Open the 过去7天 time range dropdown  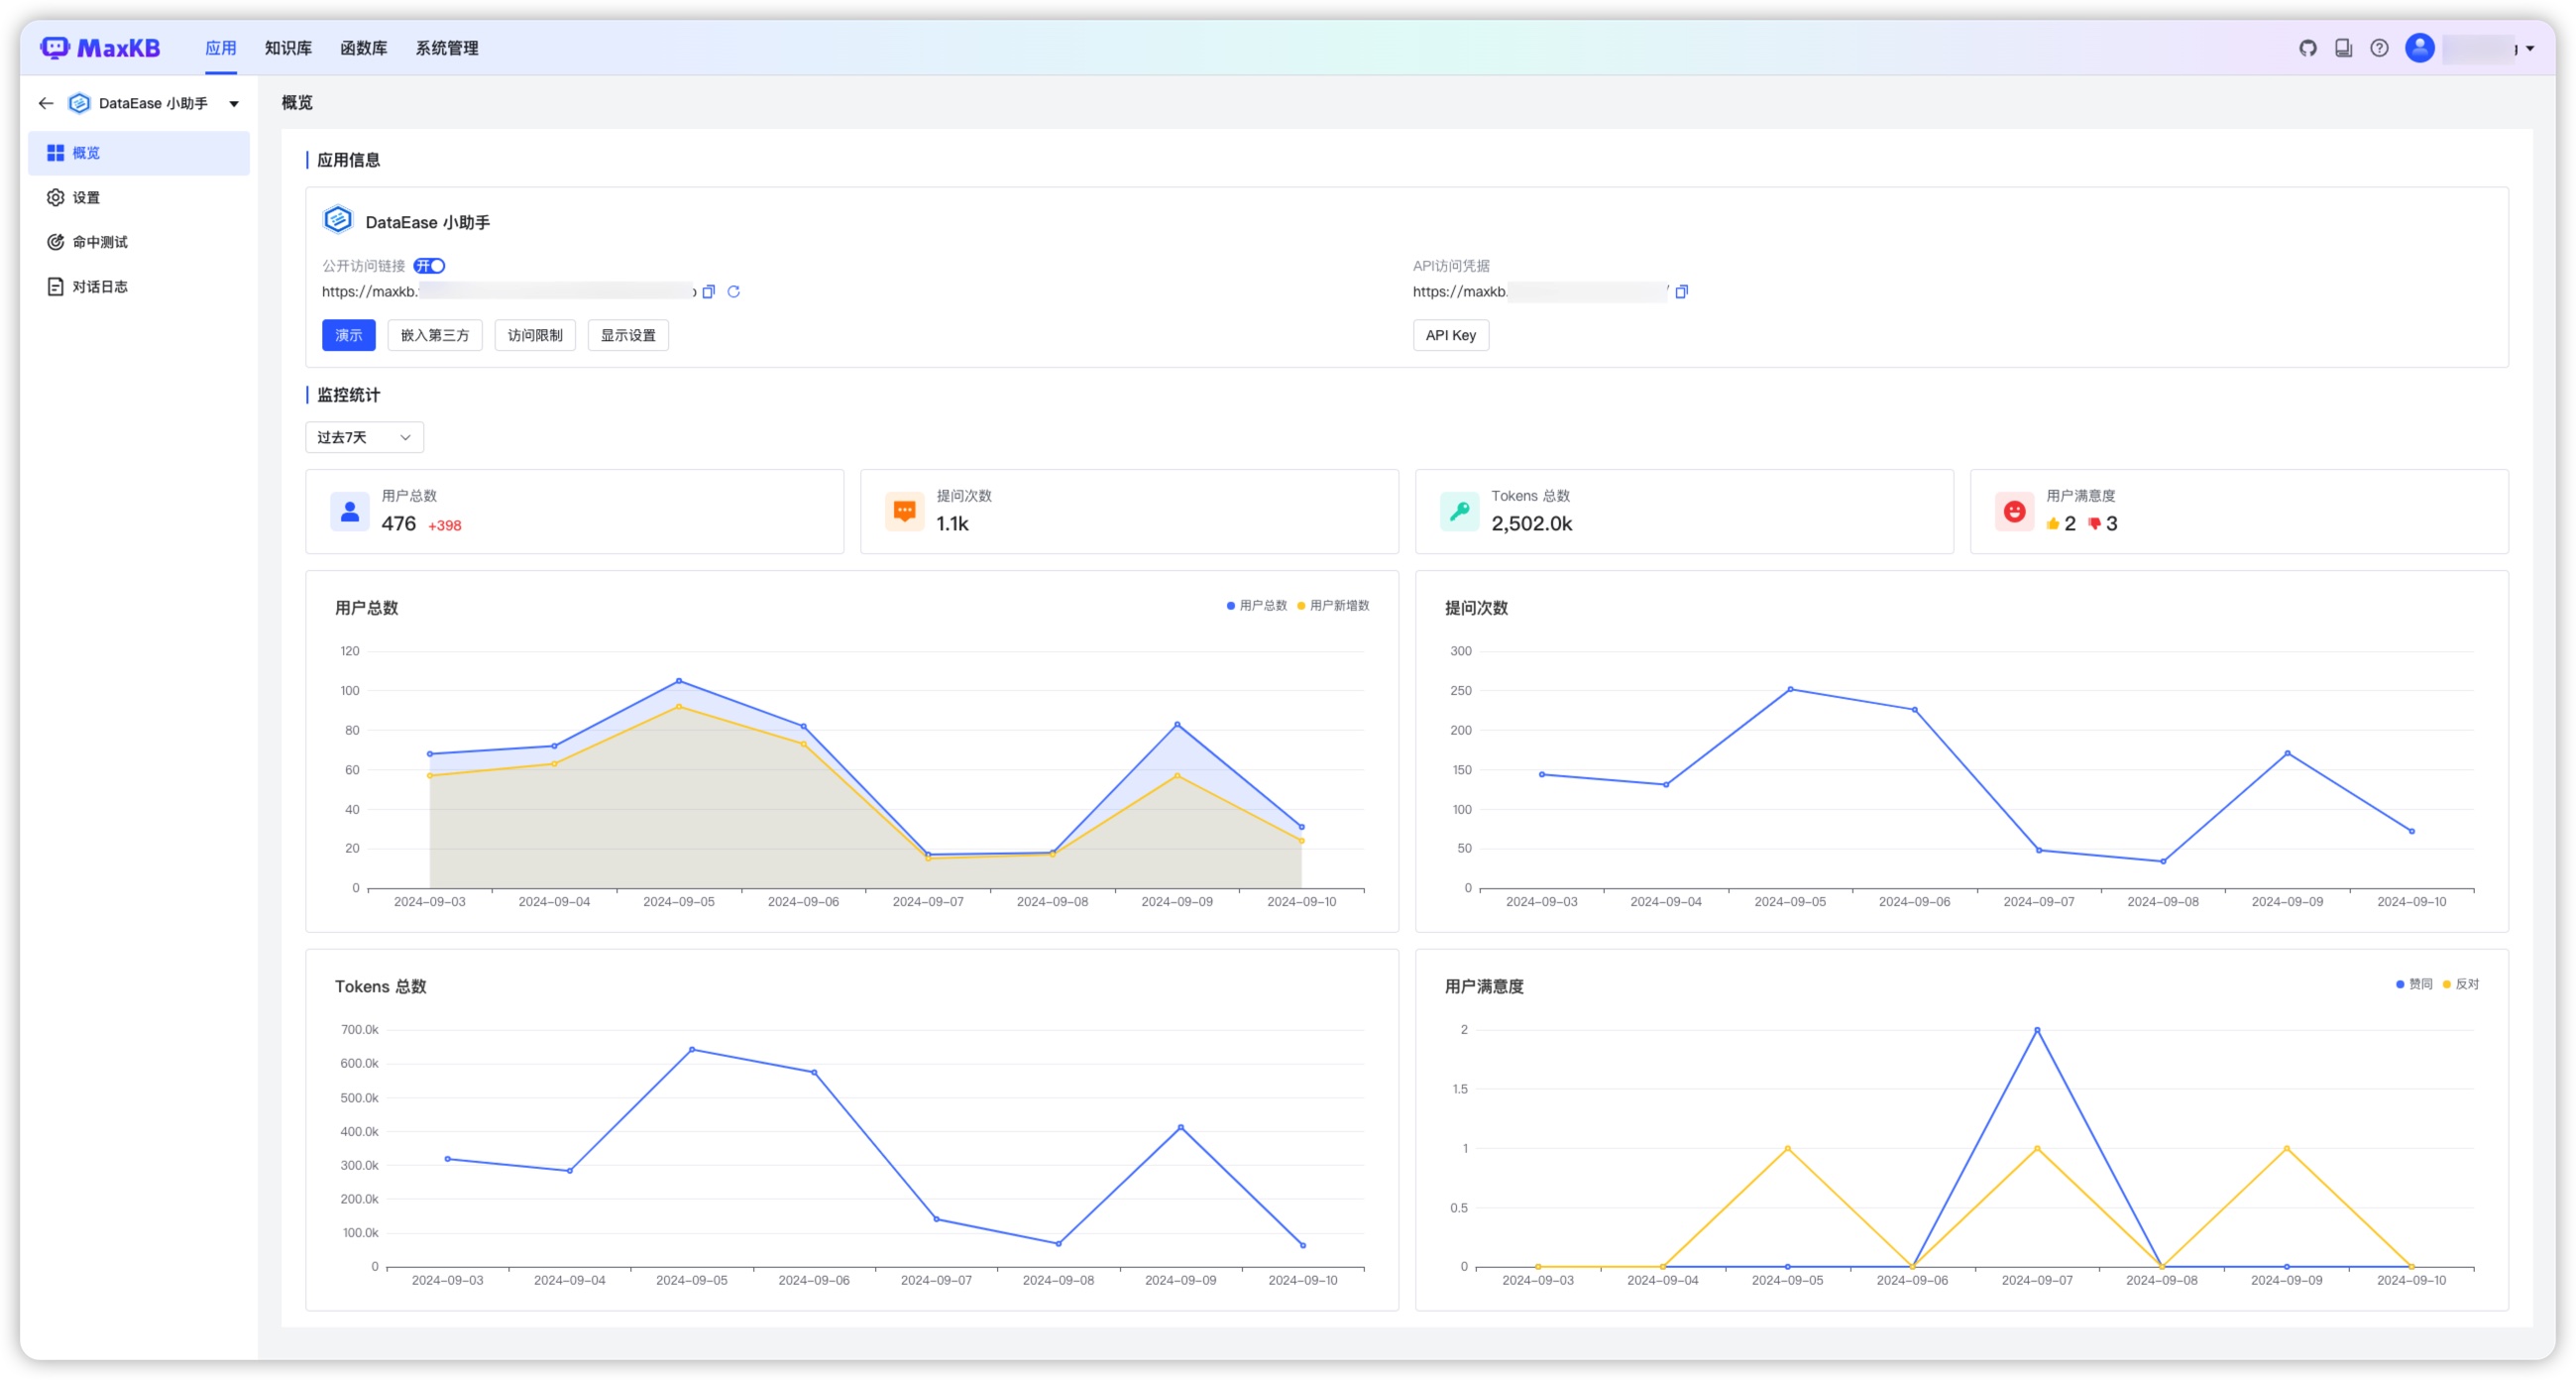[x=364, y=437]
